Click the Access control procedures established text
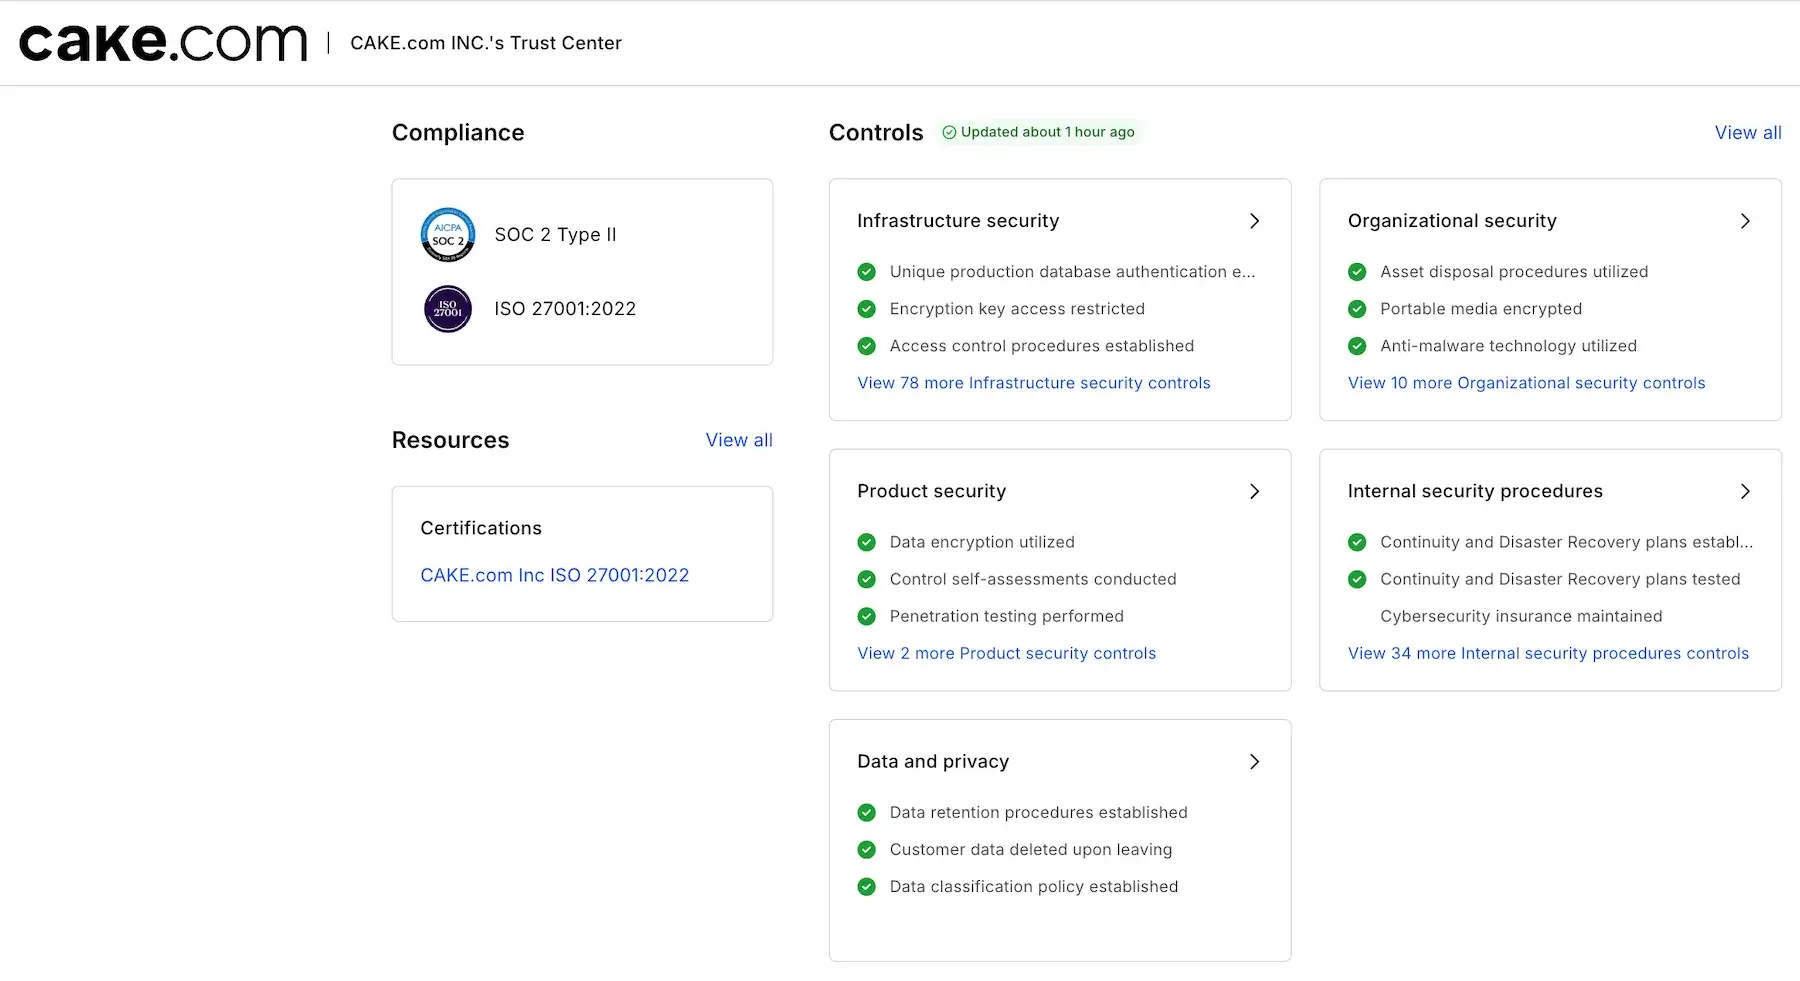1800x981 pixels. coord(1042,346)
